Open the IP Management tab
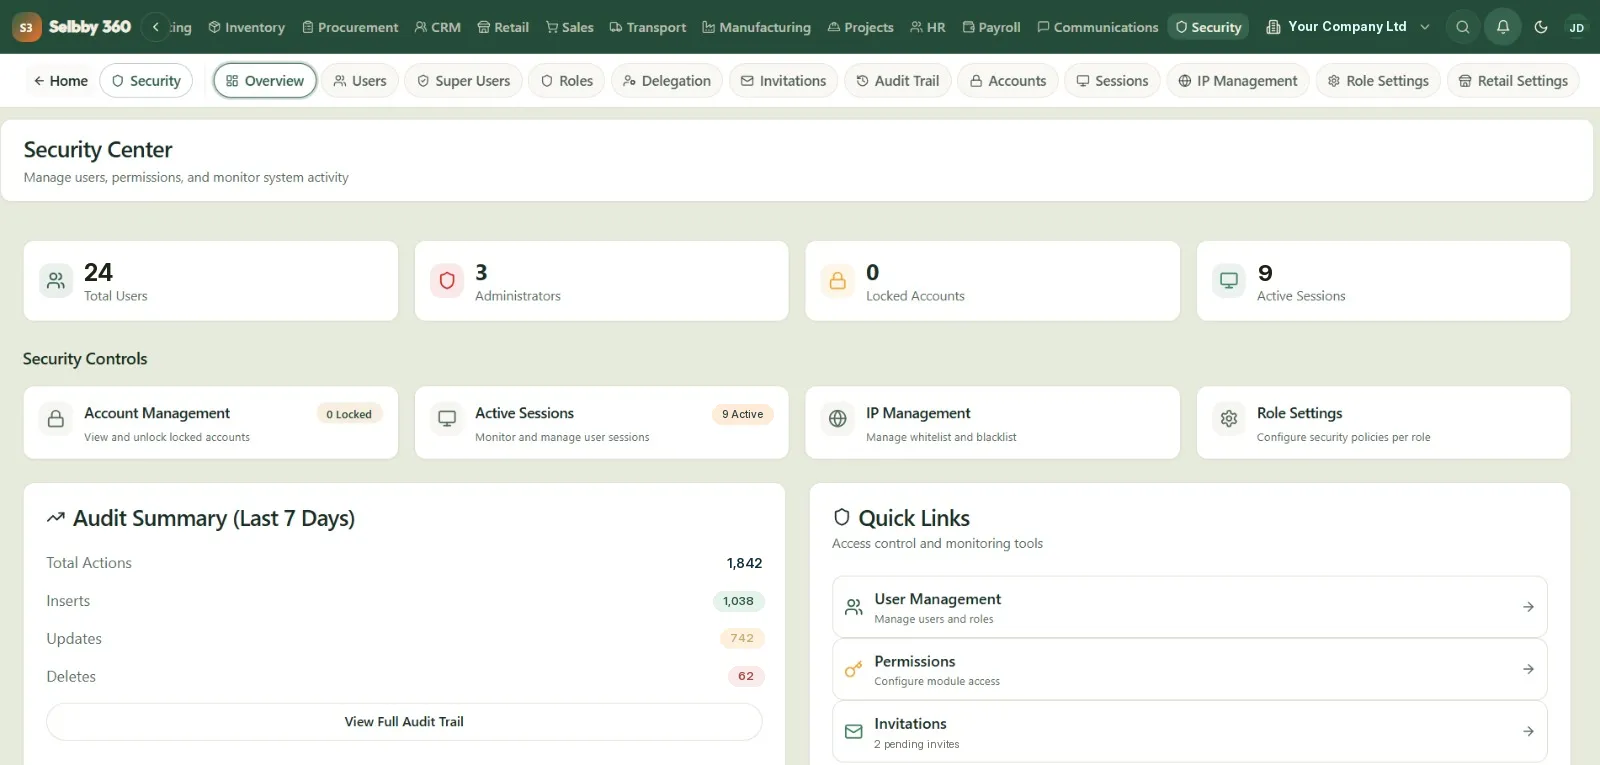Viewport: 1600px width, 765px height. (x=1237, y=81)
